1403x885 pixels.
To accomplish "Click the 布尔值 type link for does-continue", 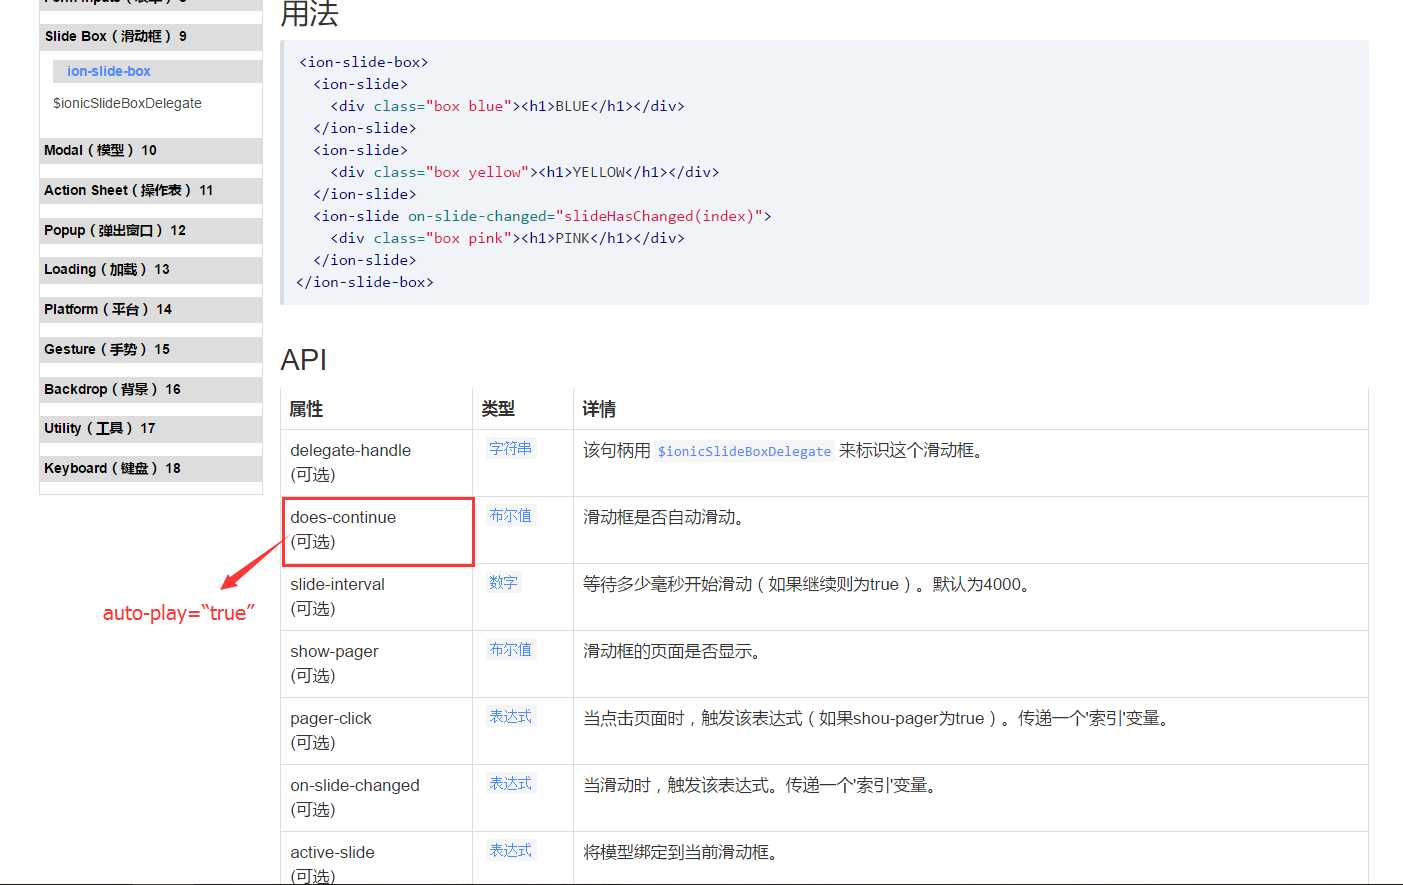I will point(510,515).
